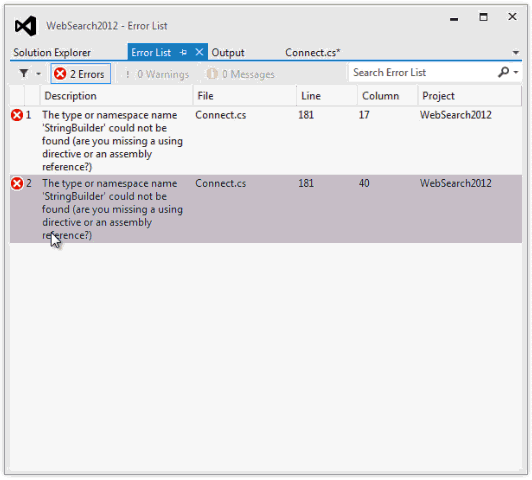Click the filter funnel icon
The height and width of the screenshot is (480, 532).
click(x=24, y=73)
